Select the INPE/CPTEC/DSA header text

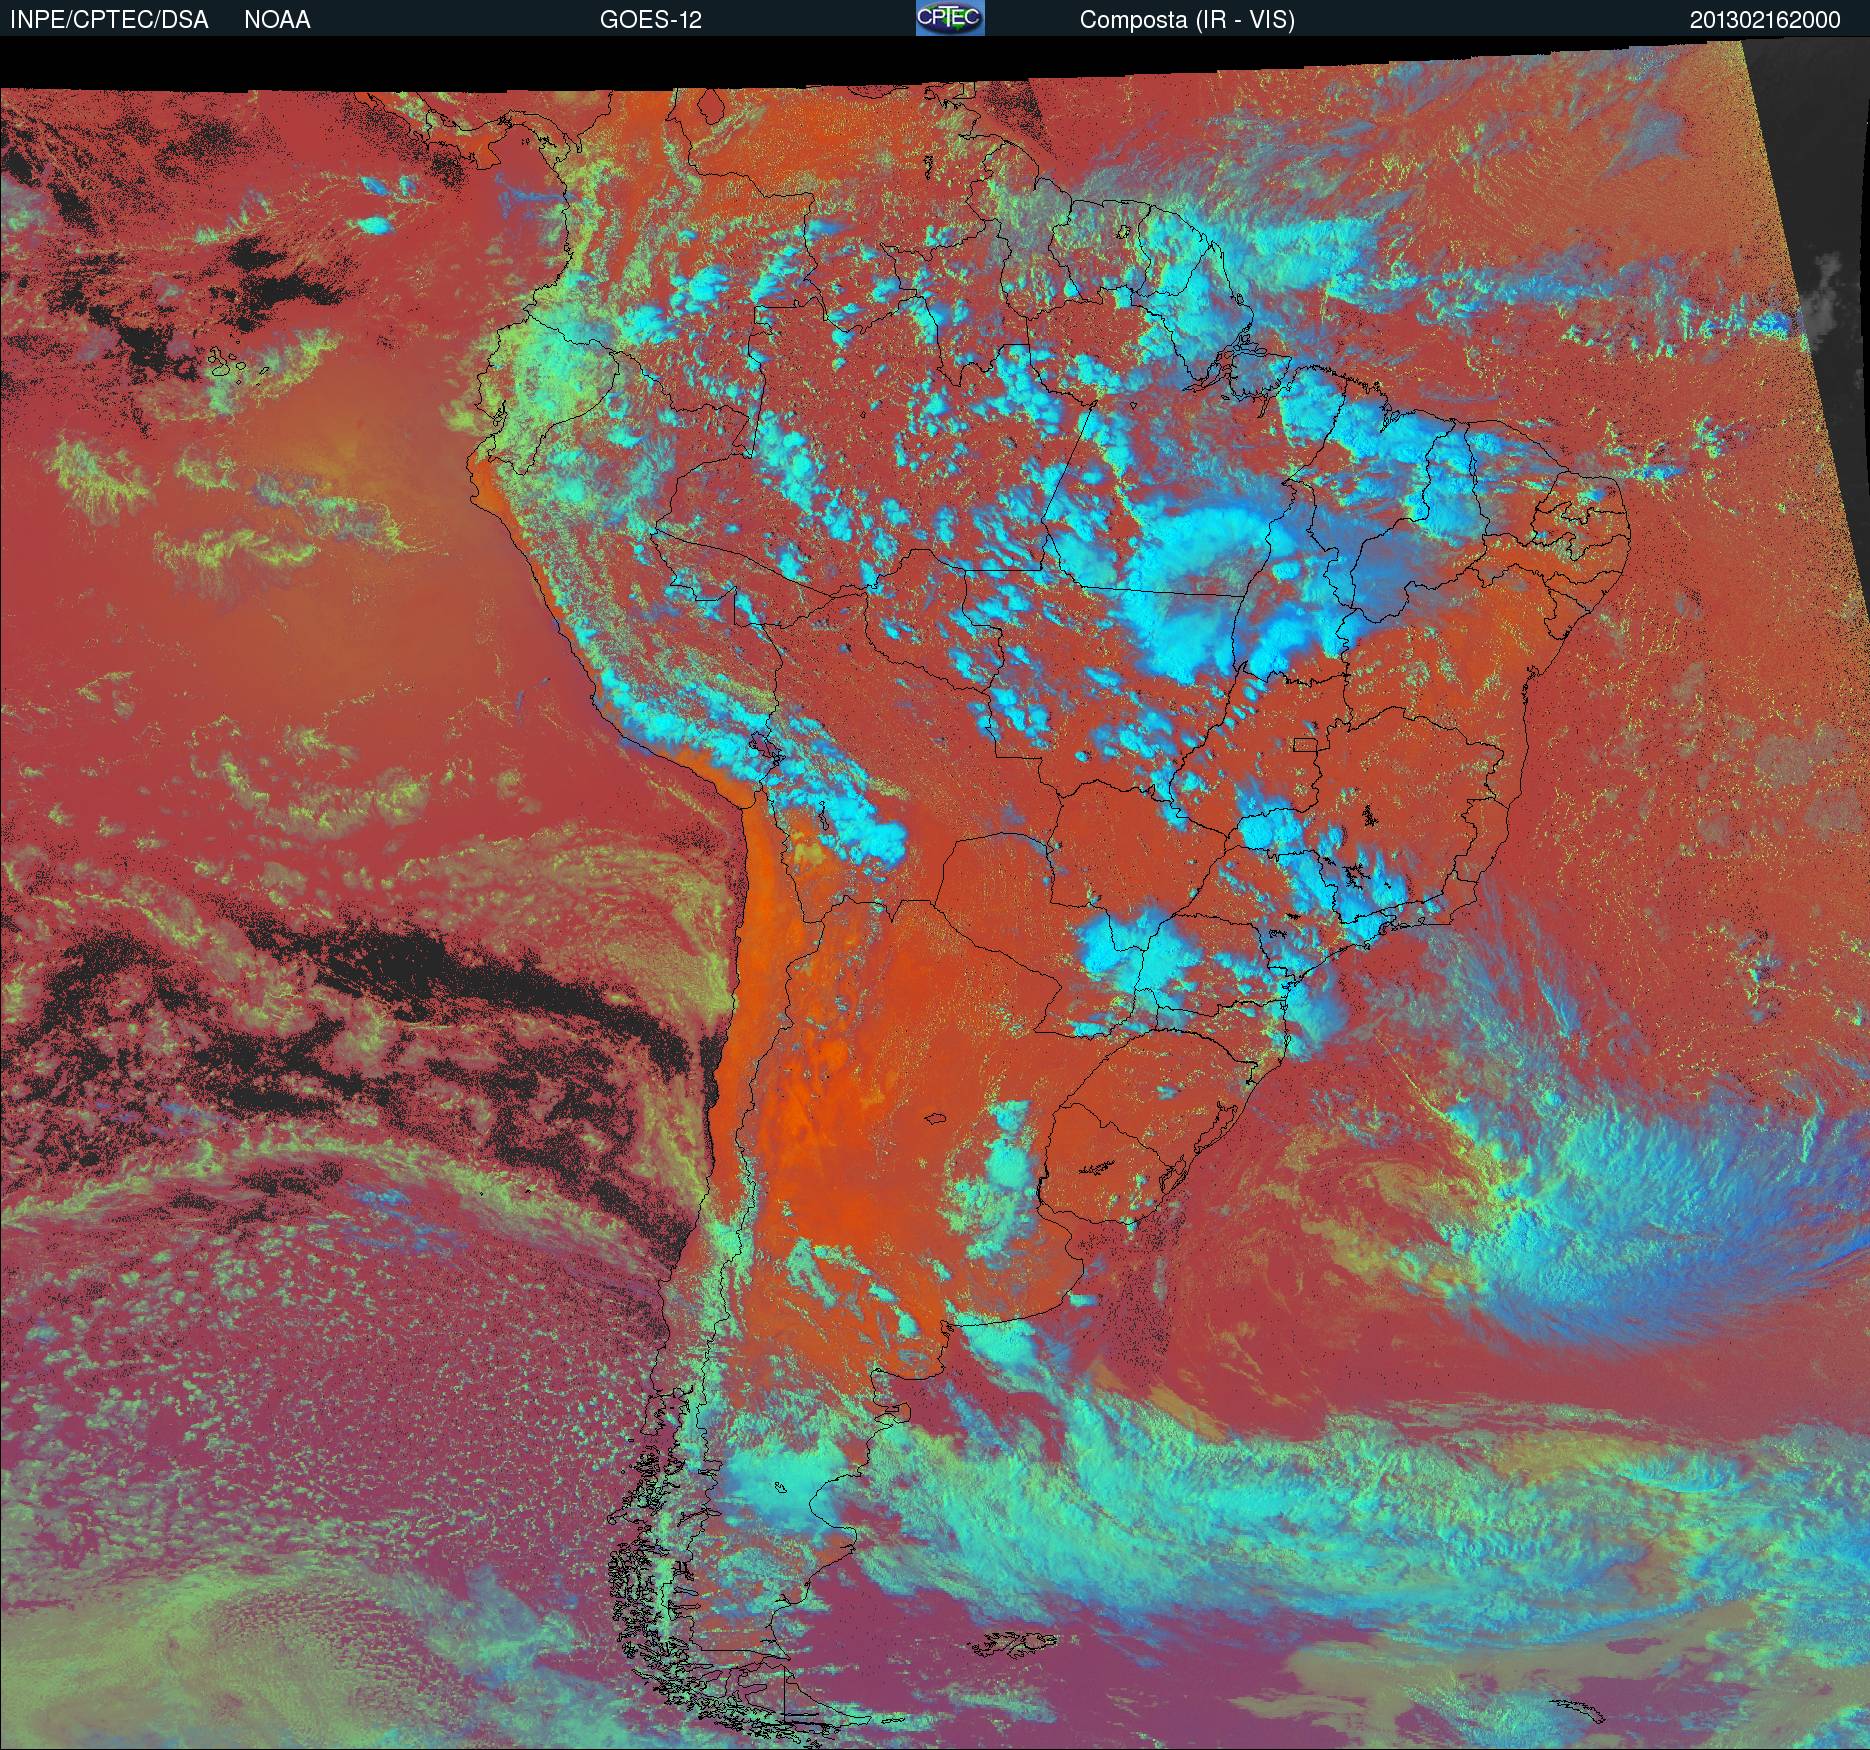pyautogui.click(x=109, y=20)
